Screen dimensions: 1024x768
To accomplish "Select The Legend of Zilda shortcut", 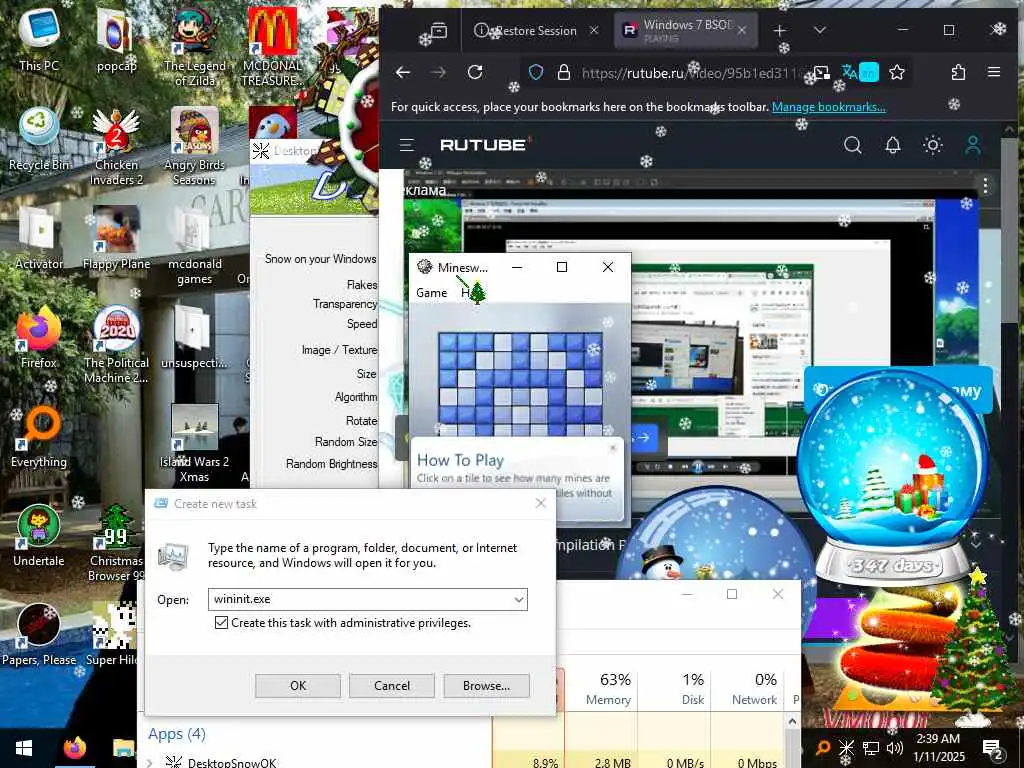I will (195, 47).
